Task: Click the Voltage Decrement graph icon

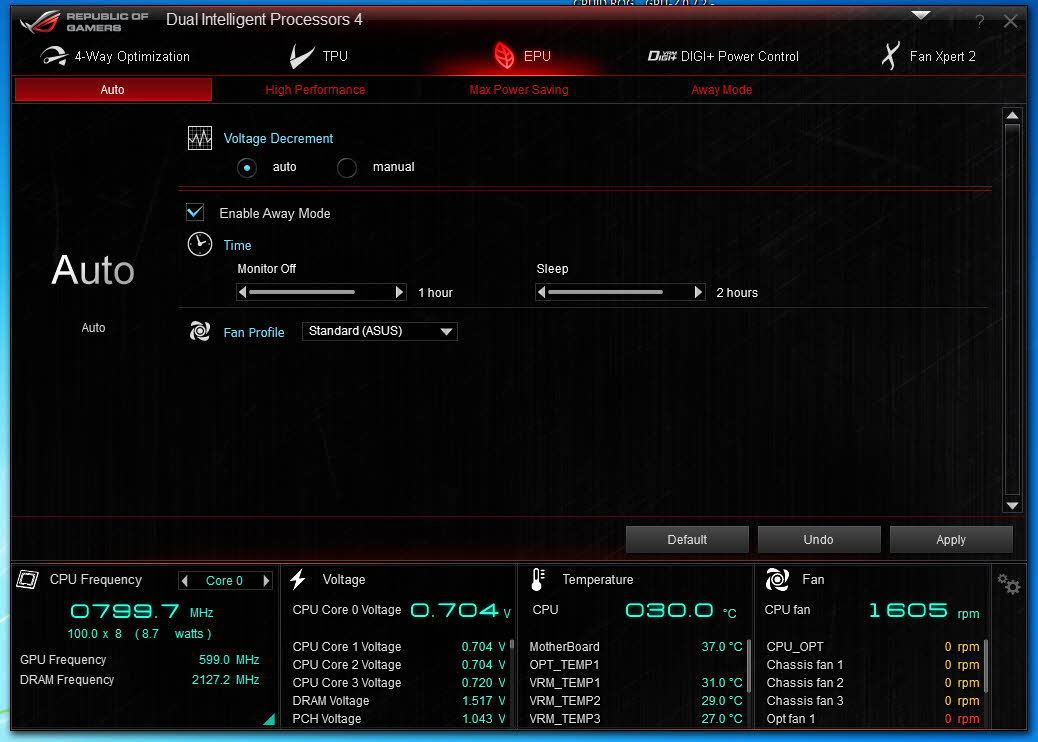Action: (x=200, y=139)
